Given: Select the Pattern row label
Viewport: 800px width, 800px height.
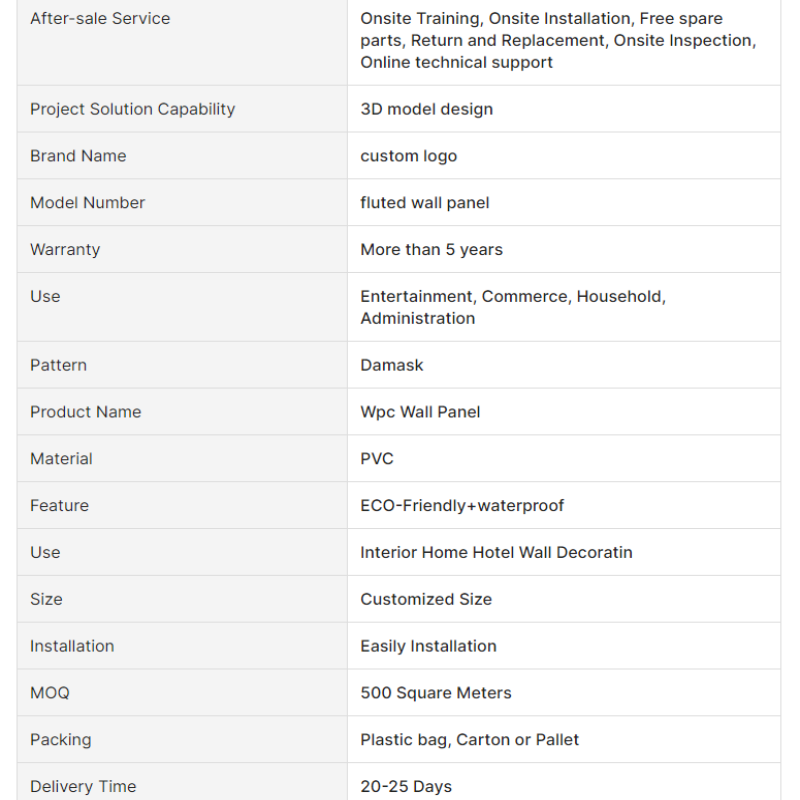Looking at the screenshot, I should 58,365.
